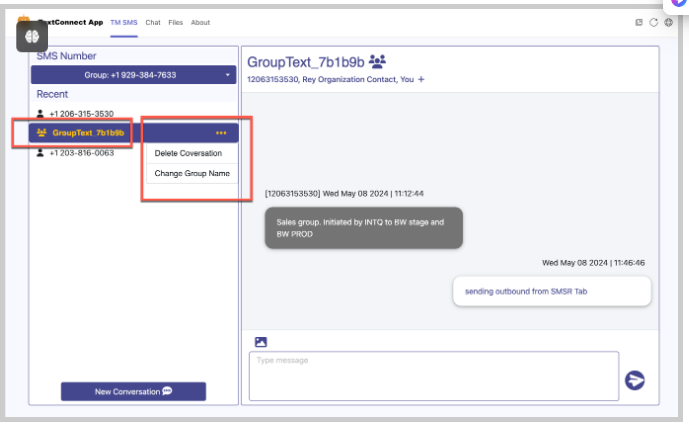
Task: Open the About tab
Action: click(200, 22)
